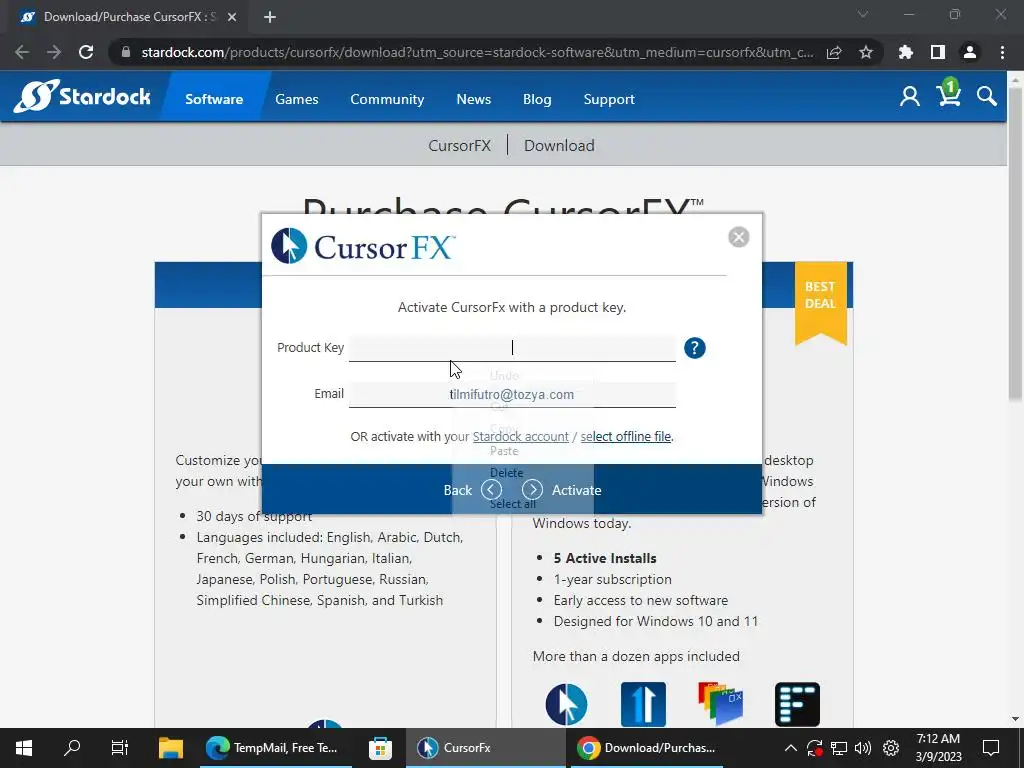Show hidden system tray icons

(790, 748)
